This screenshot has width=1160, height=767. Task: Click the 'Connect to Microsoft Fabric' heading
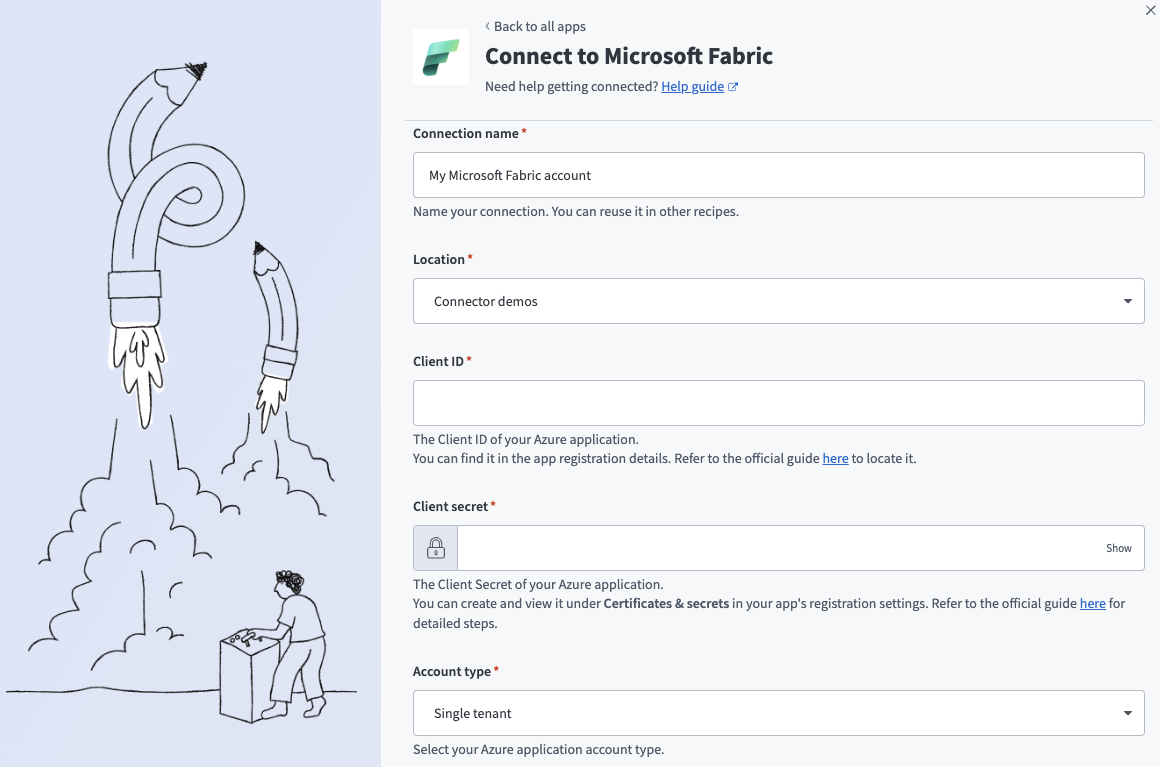(628, 56)
